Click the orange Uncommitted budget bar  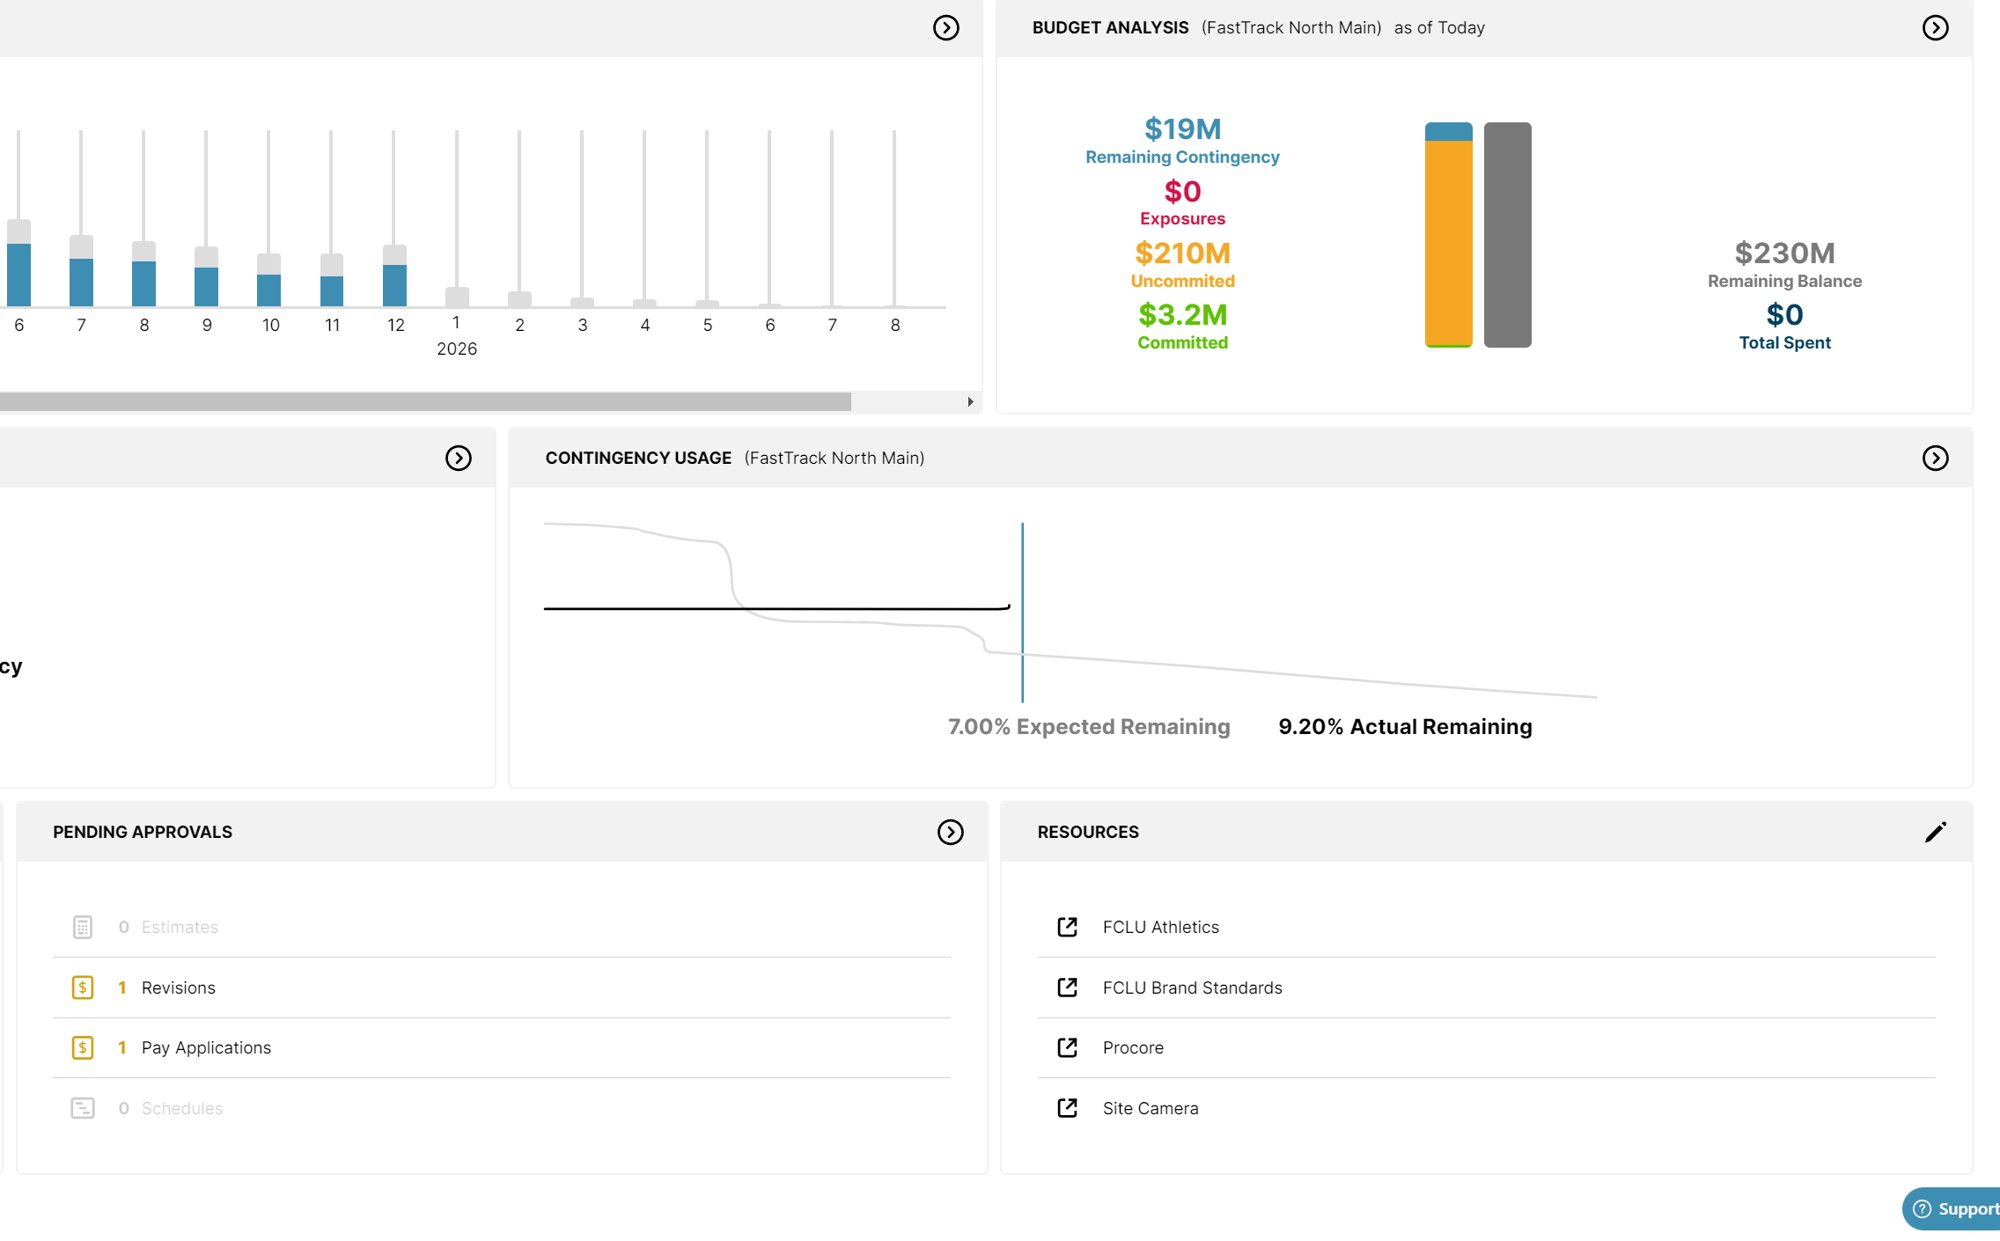coord(1448,243)
